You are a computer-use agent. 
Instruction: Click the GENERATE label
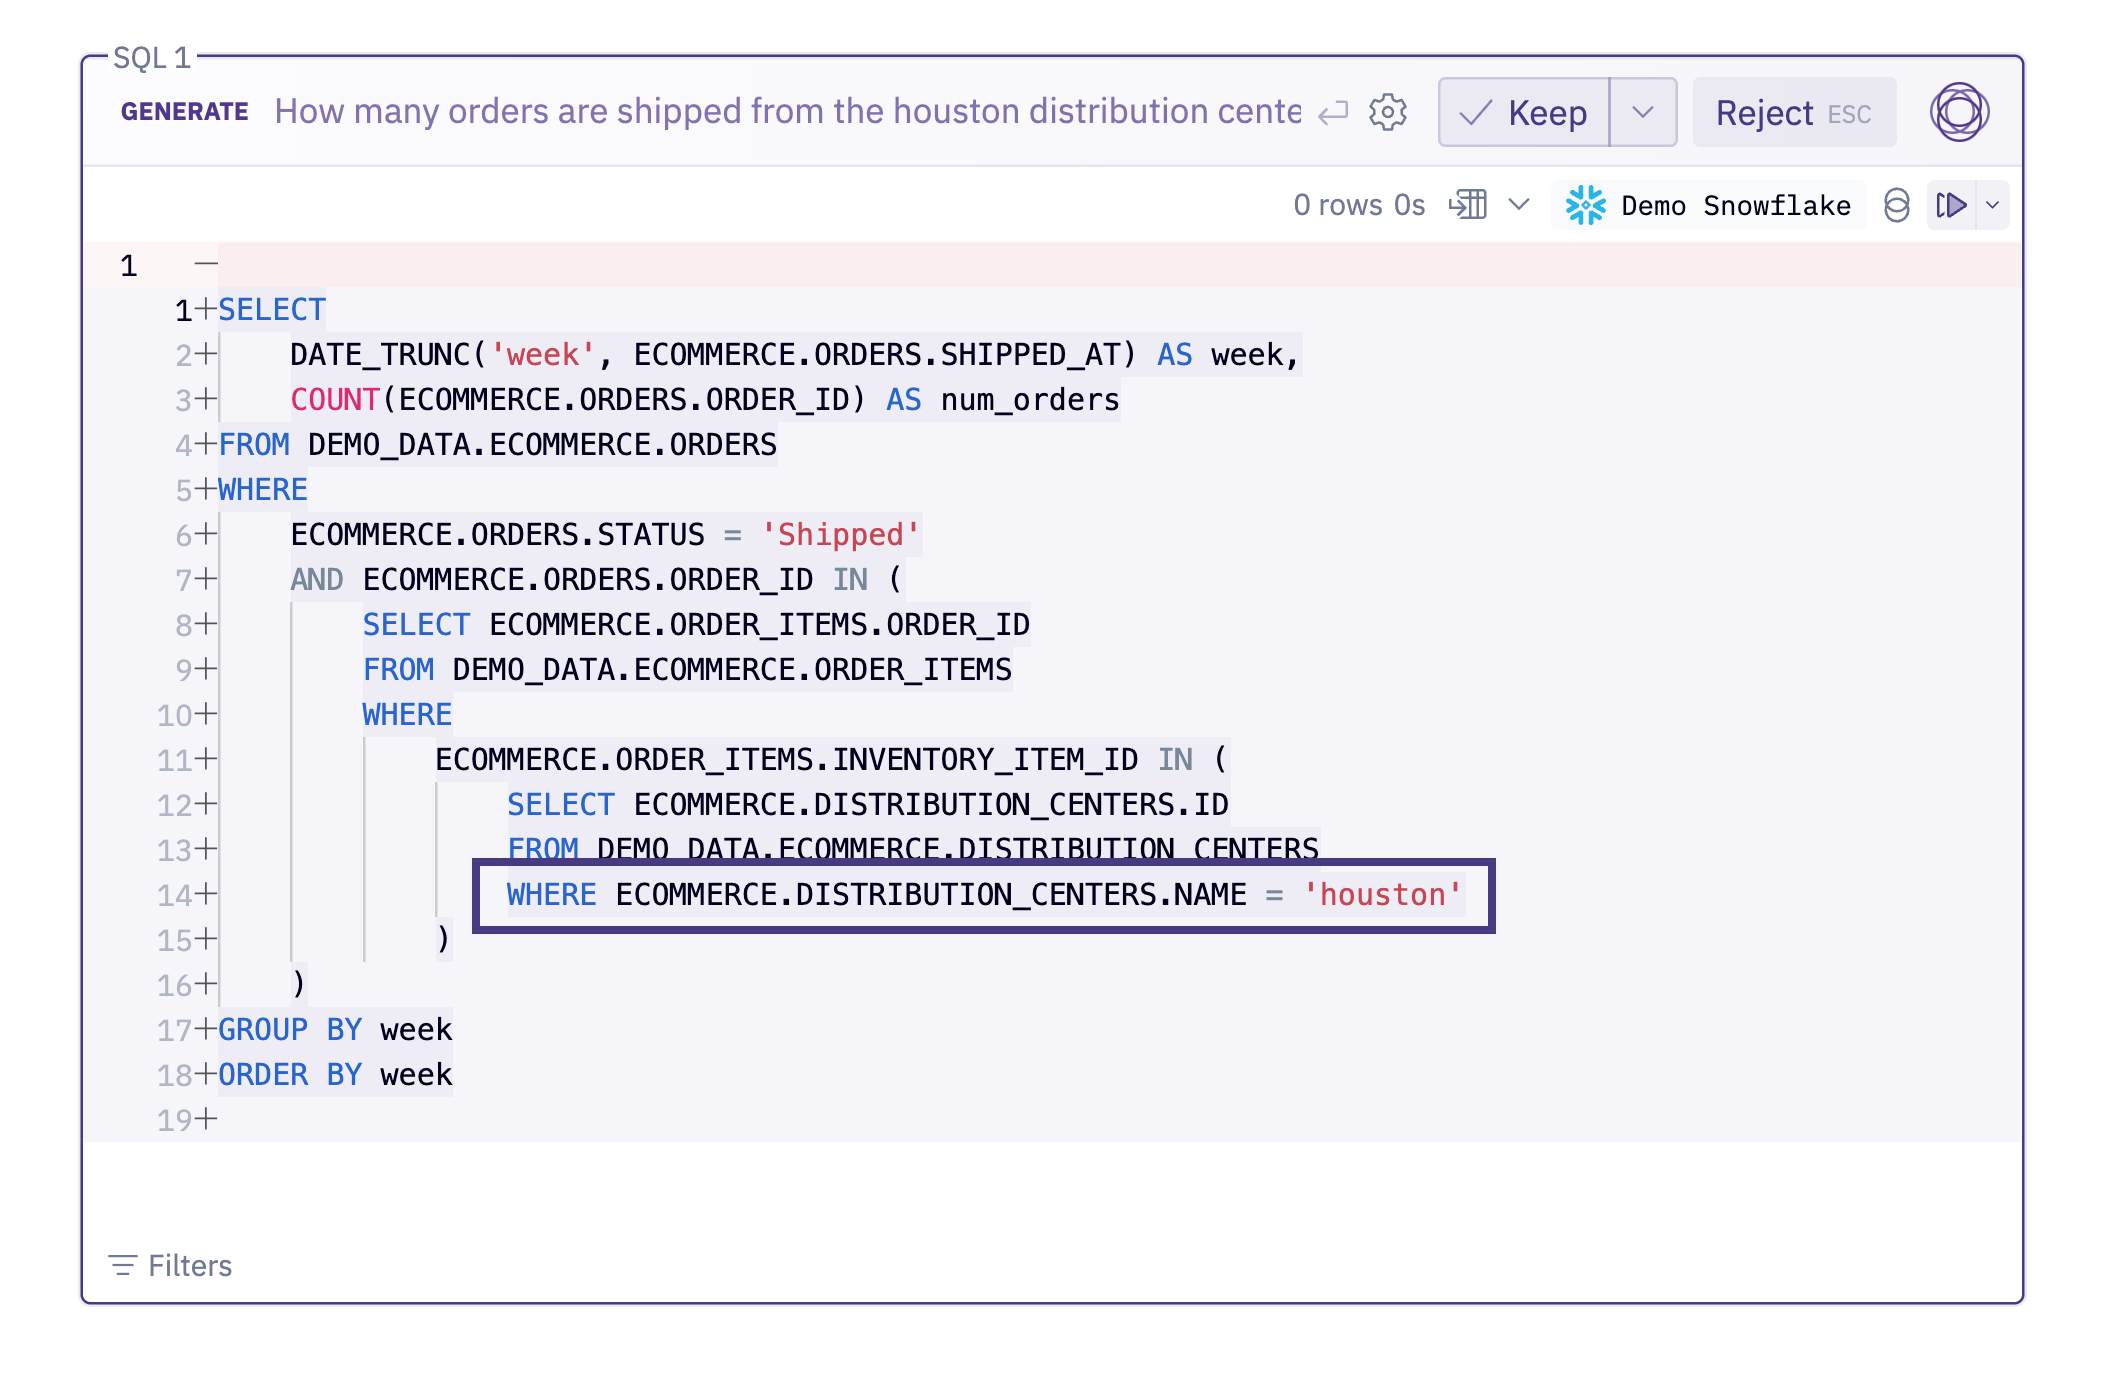[184, 111]
